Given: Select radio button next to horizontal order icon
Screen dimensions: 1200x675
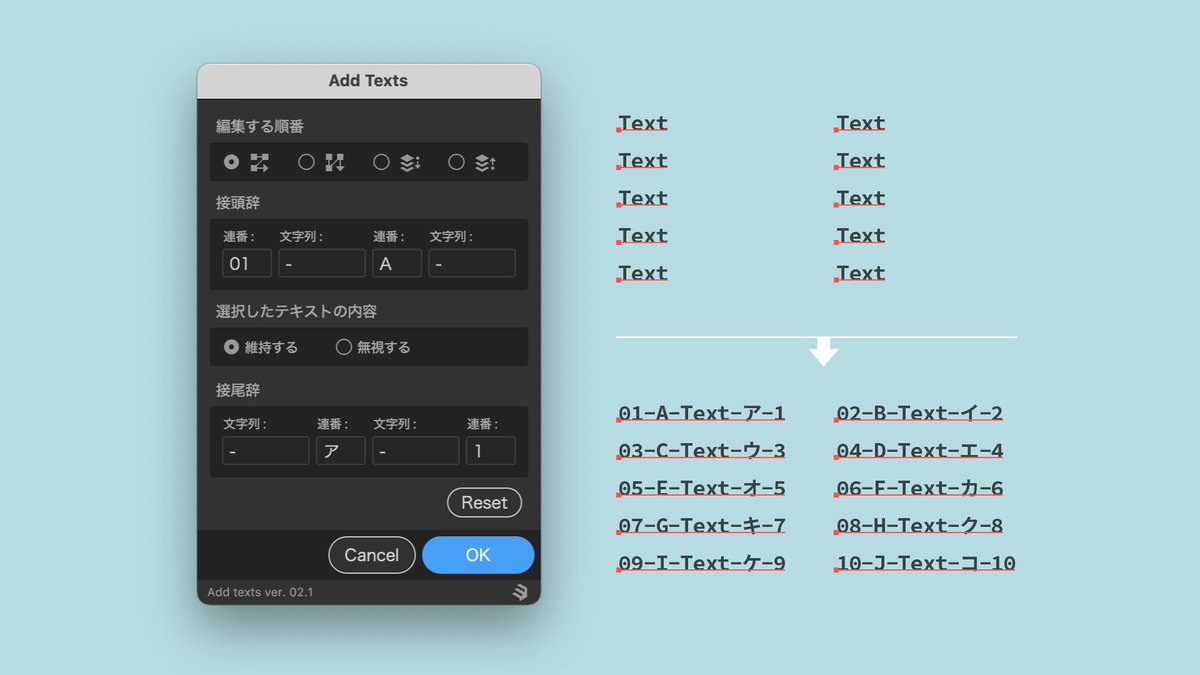Looking at the screenshot, I should coord(229,161).
